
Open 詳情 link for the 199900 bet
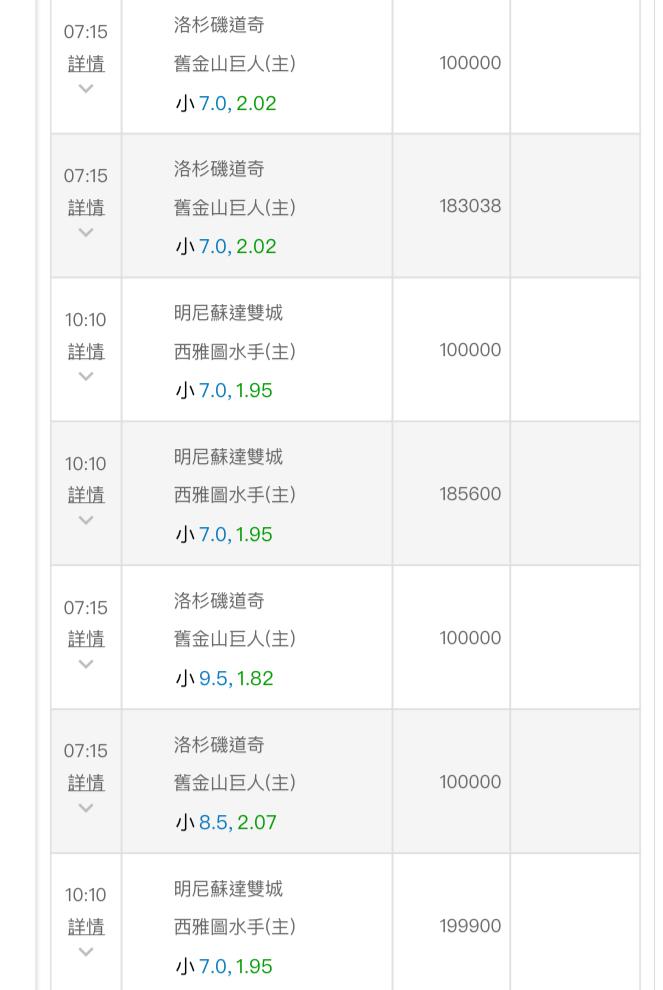coord(86,927)
